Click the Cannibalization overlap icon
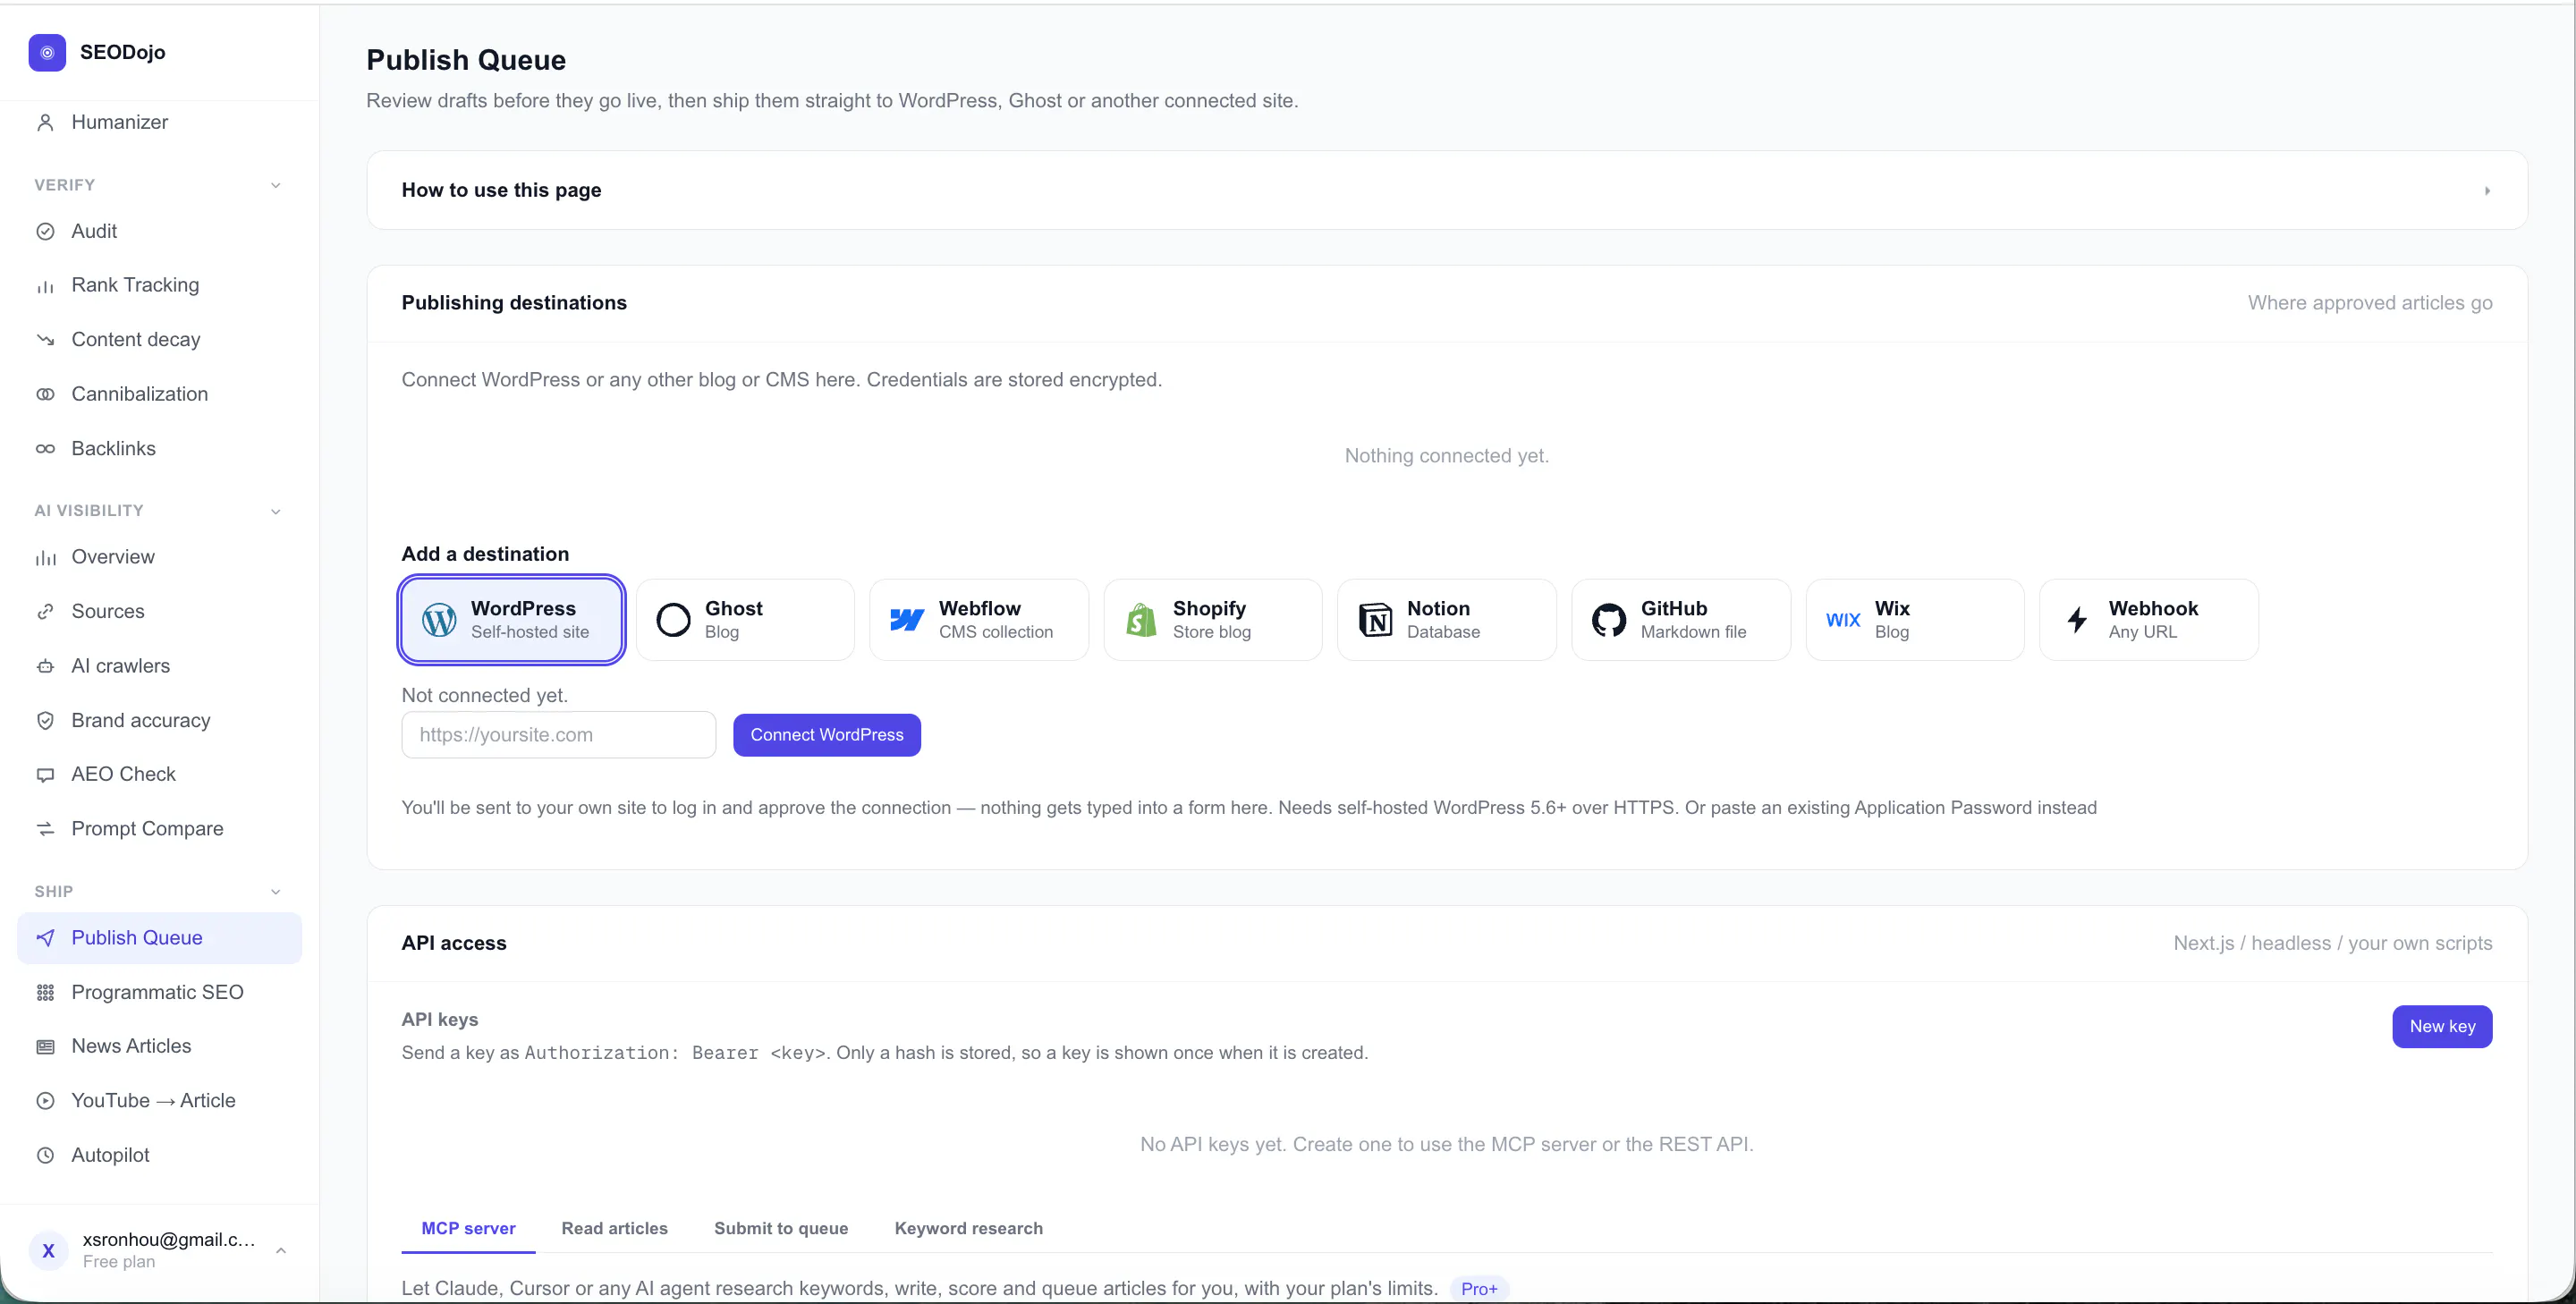The image size is (2576, 1304). pos(45,394)
